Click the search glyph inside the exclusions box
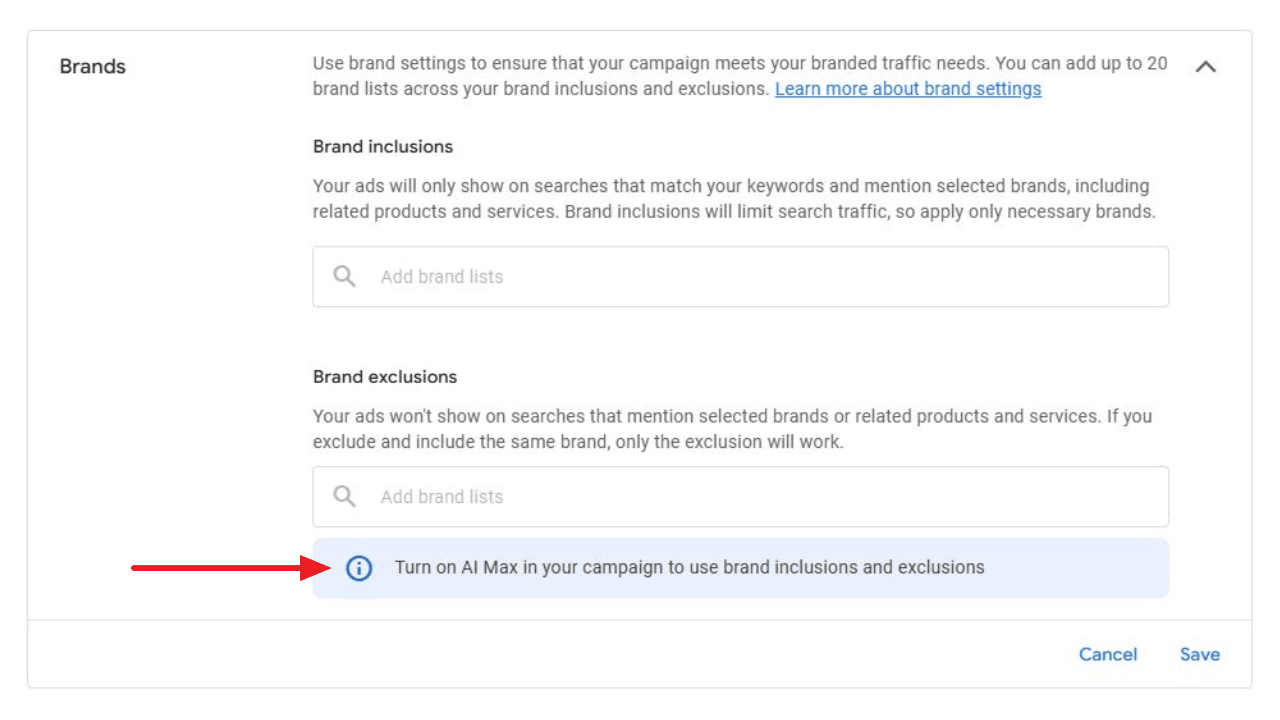This screenshot has height=720, width=1280. 345,495
